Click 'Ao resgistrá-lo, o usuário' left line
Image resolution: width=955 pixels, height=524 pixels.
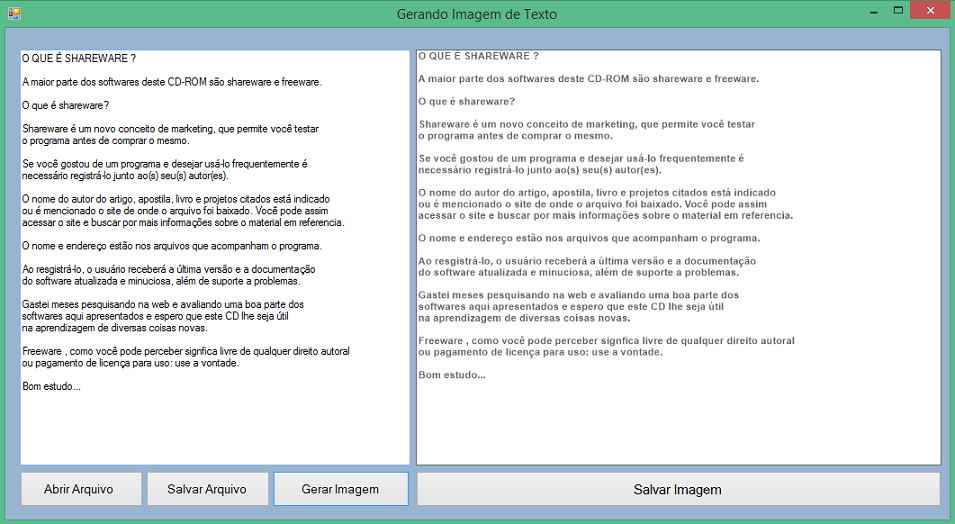169,269
